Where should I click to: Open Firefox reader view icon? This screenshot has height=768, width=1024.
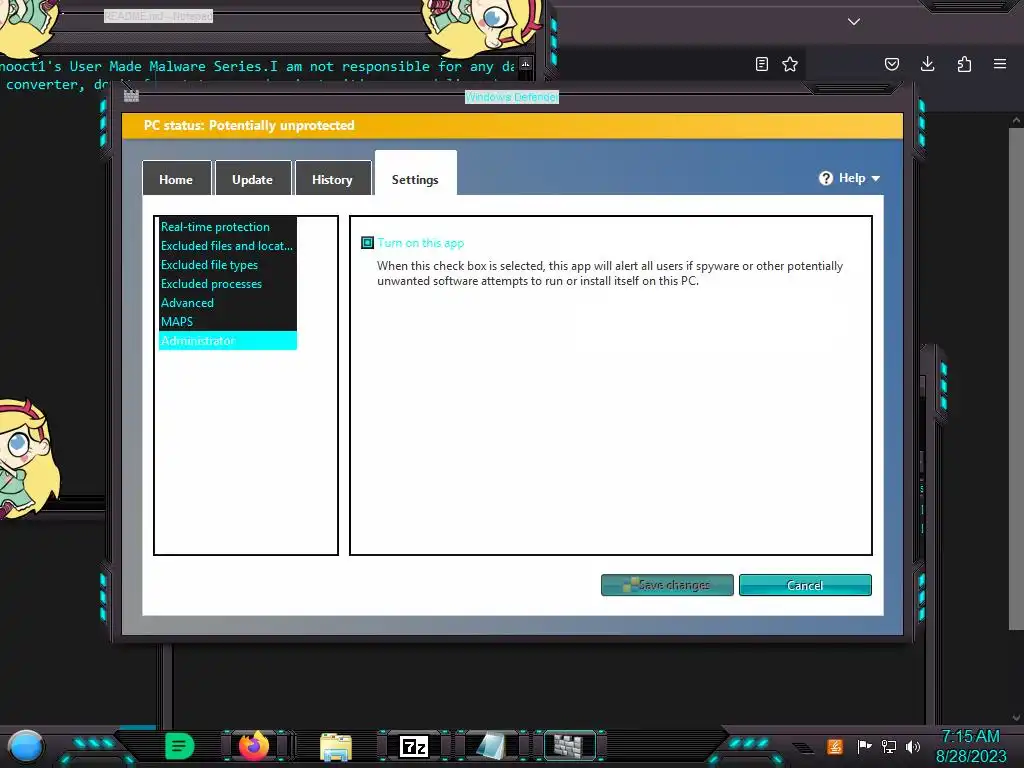(x=761, y=64)
